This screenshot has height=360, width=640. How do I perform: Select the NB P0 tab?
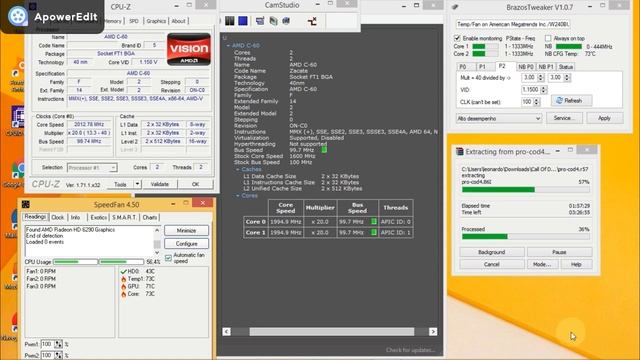526,67
